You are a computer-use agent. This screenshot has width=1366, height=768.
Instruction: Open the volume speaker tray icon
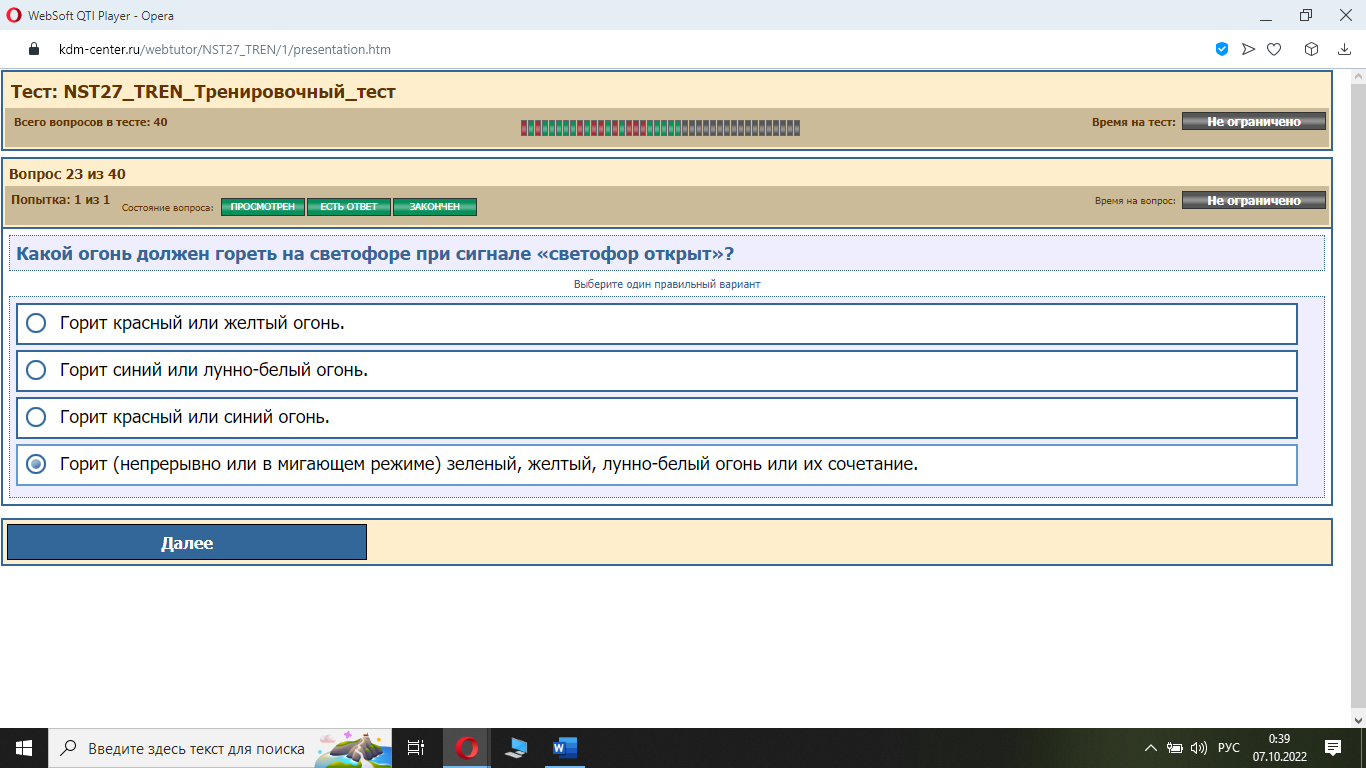1199,748
